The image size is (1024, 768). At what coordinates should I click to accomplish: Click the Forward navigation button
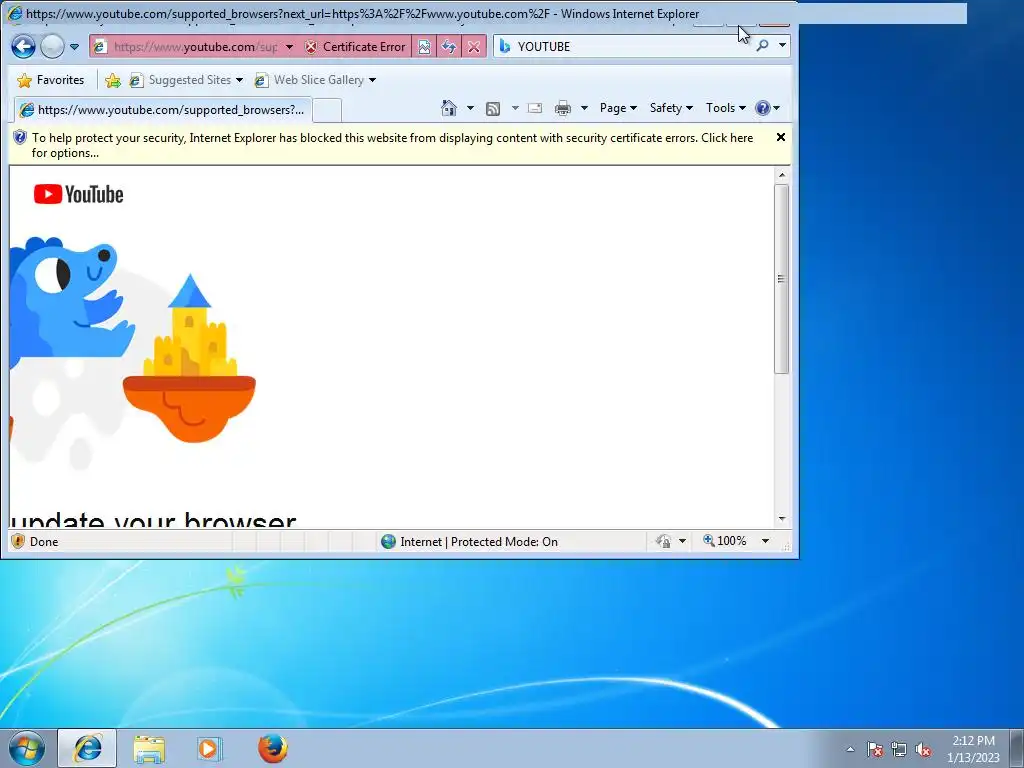click(52, 46)
